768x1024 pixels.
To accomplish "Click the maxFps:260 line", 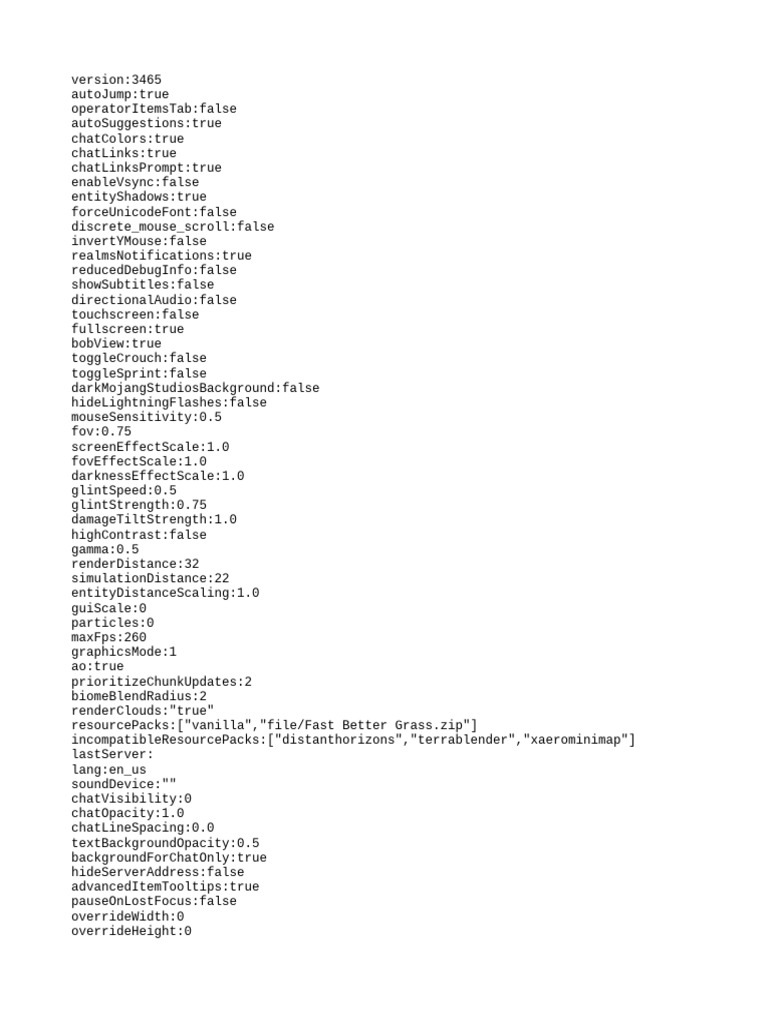I will point(109,637).
